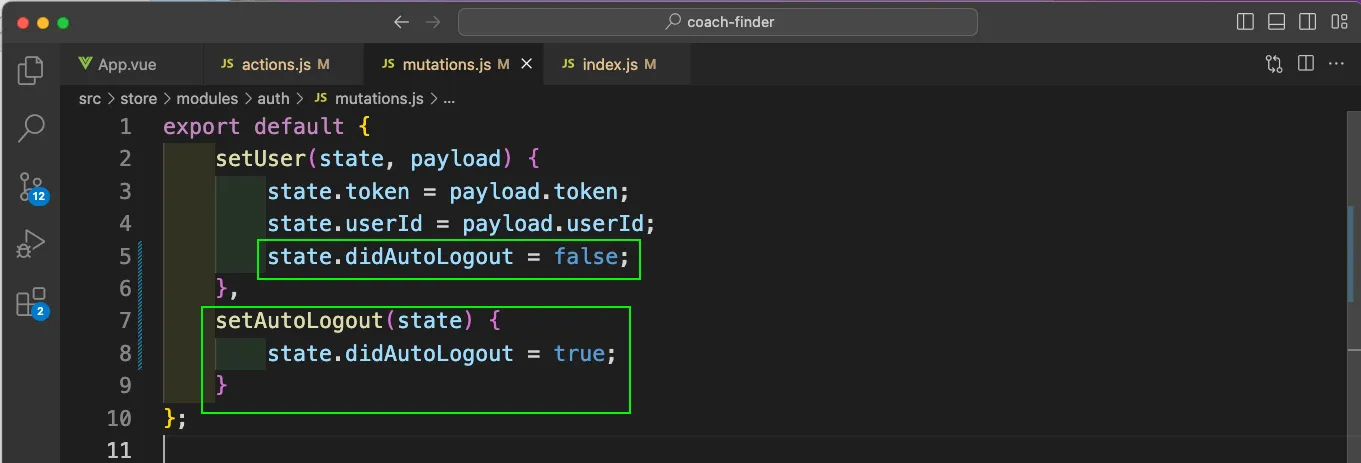Viewport: 1361px width, 463px height.
Task: Click the 'false' value on line 5
Action: (586, 257)
